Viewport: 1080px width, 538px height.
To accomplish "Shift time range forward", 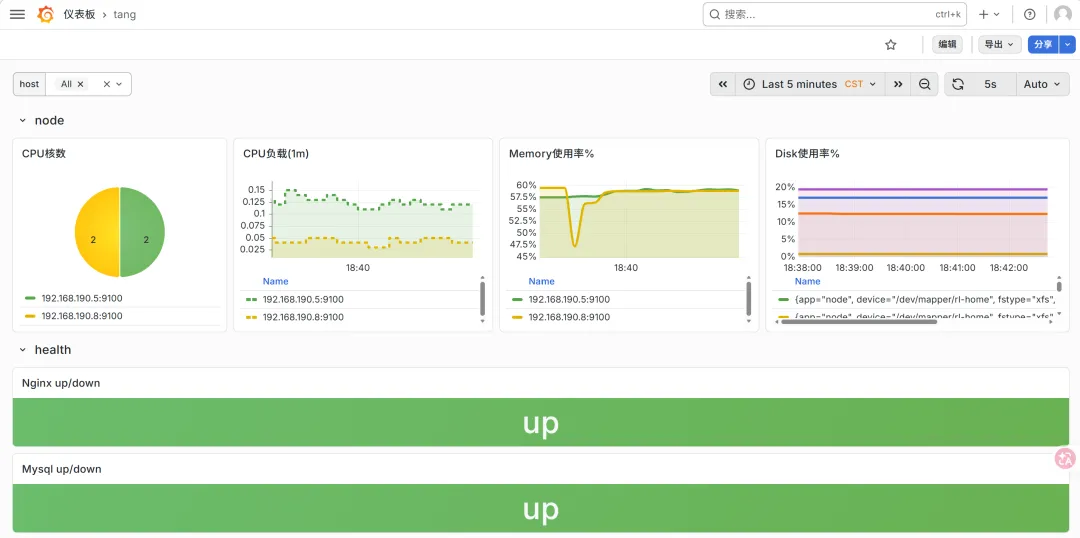I will (x=898, y=84).
